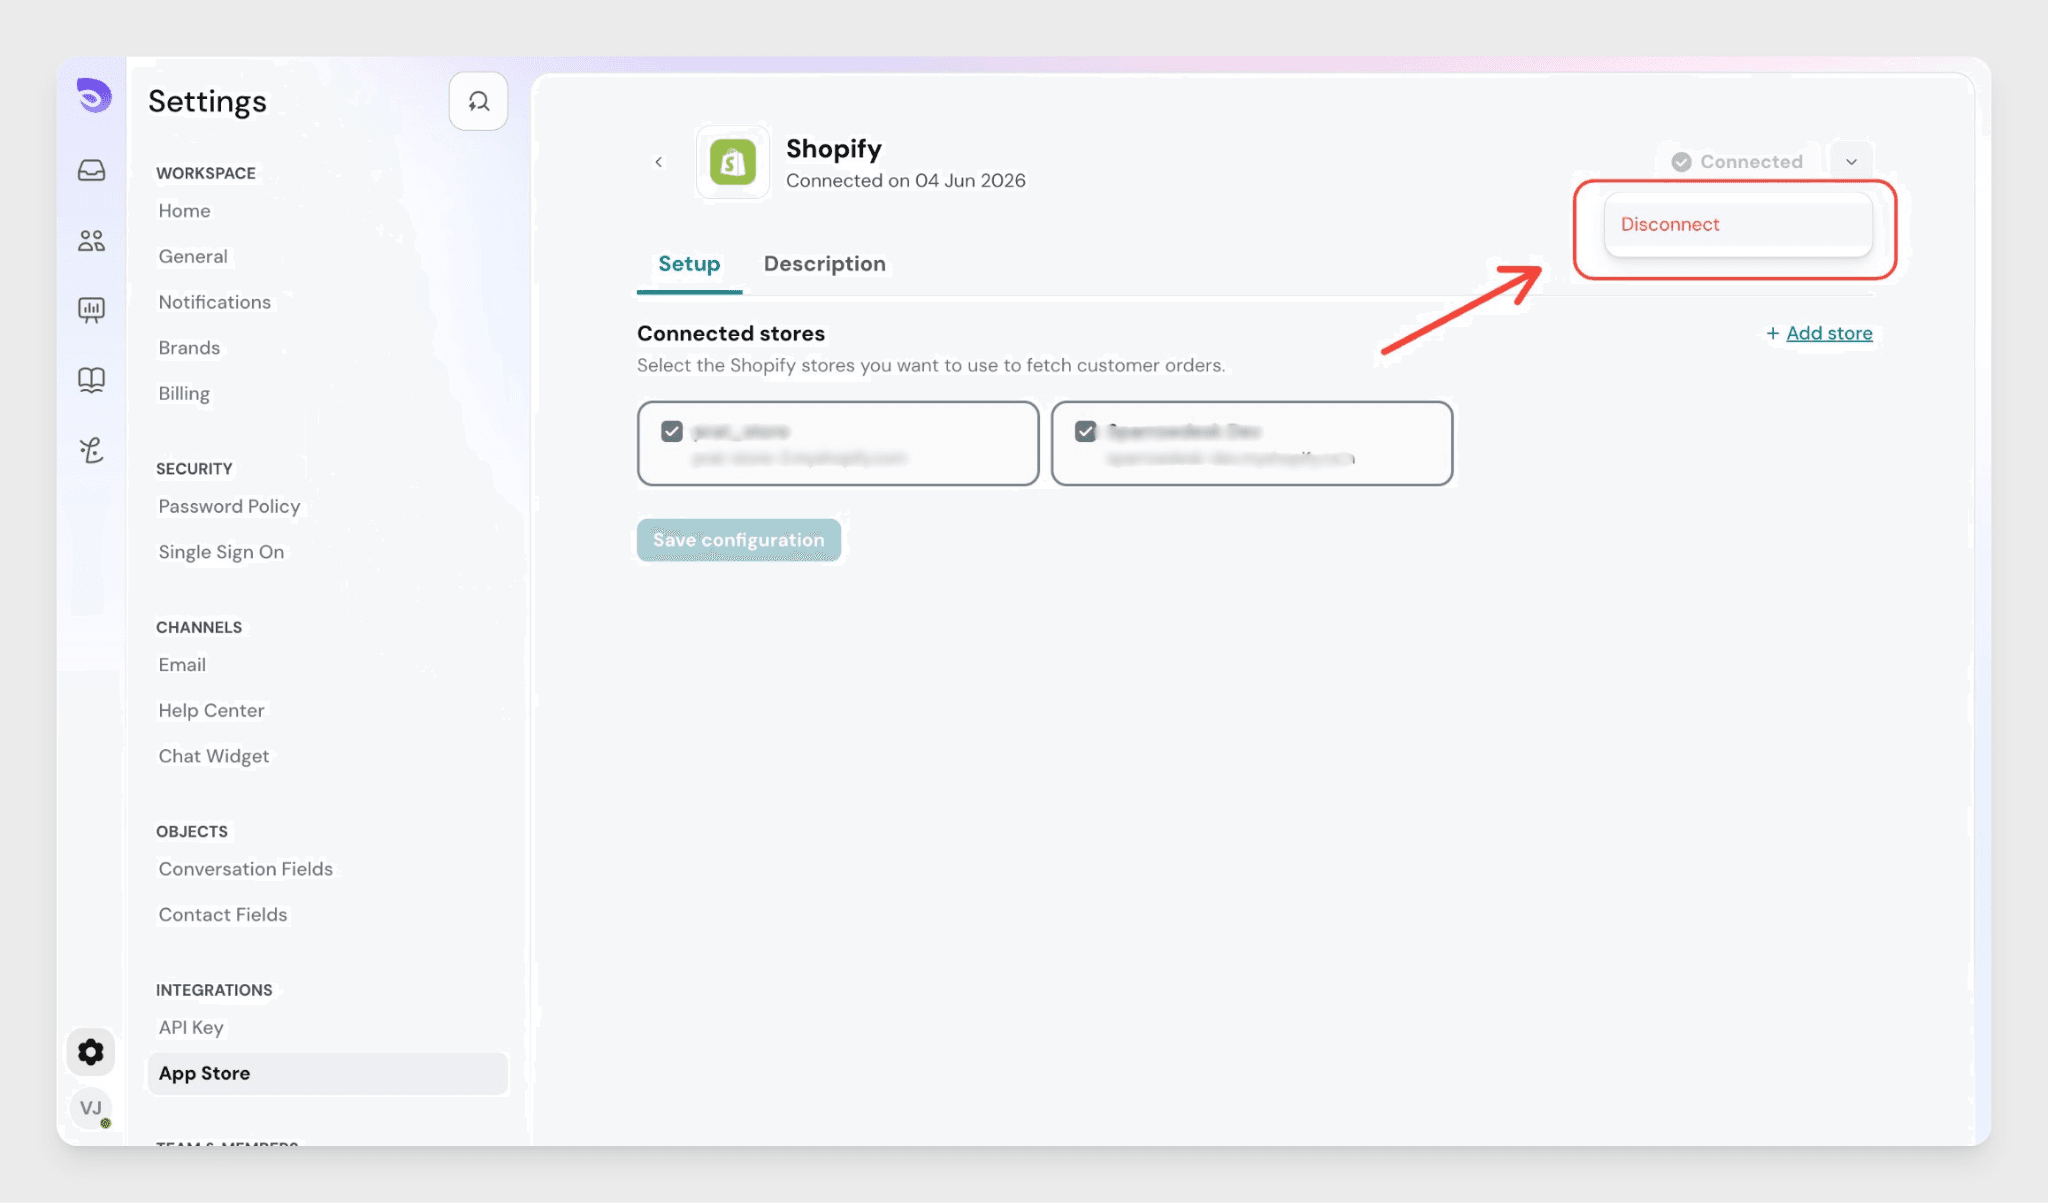Click the settings gear icon
2048x1203 pixels.
click(x=91, y=1052)
